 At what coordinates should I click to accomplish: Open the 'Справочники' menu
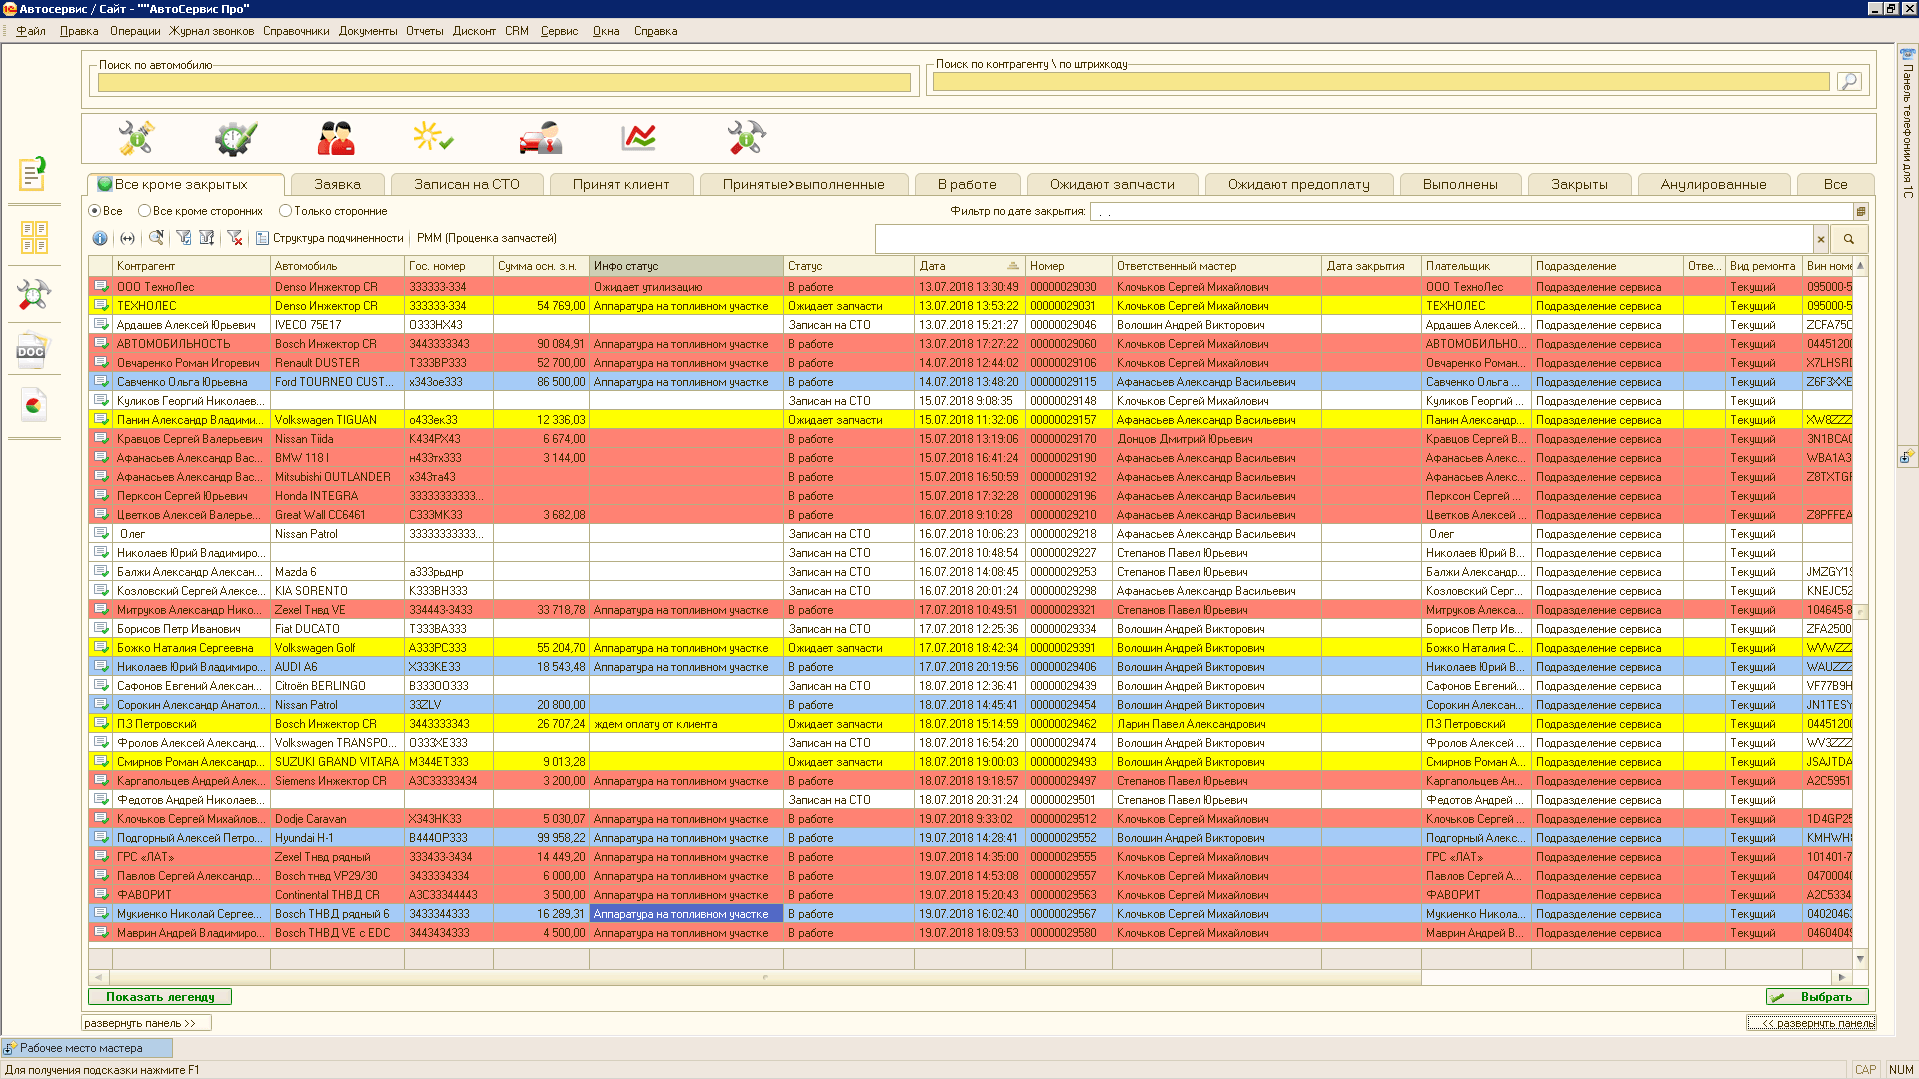tap(296, 31)
